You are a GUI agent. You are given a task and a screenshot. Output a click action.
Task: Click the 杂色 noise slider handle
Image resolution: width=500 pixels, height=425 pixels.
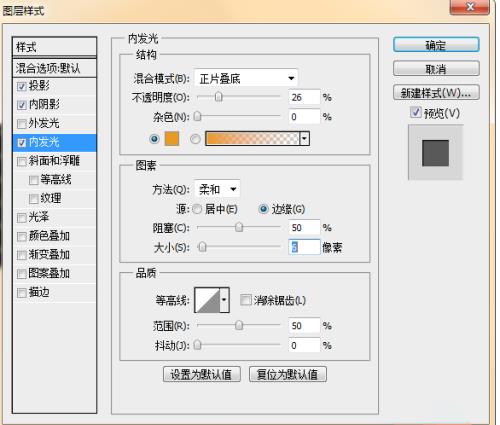coord(198,116)
